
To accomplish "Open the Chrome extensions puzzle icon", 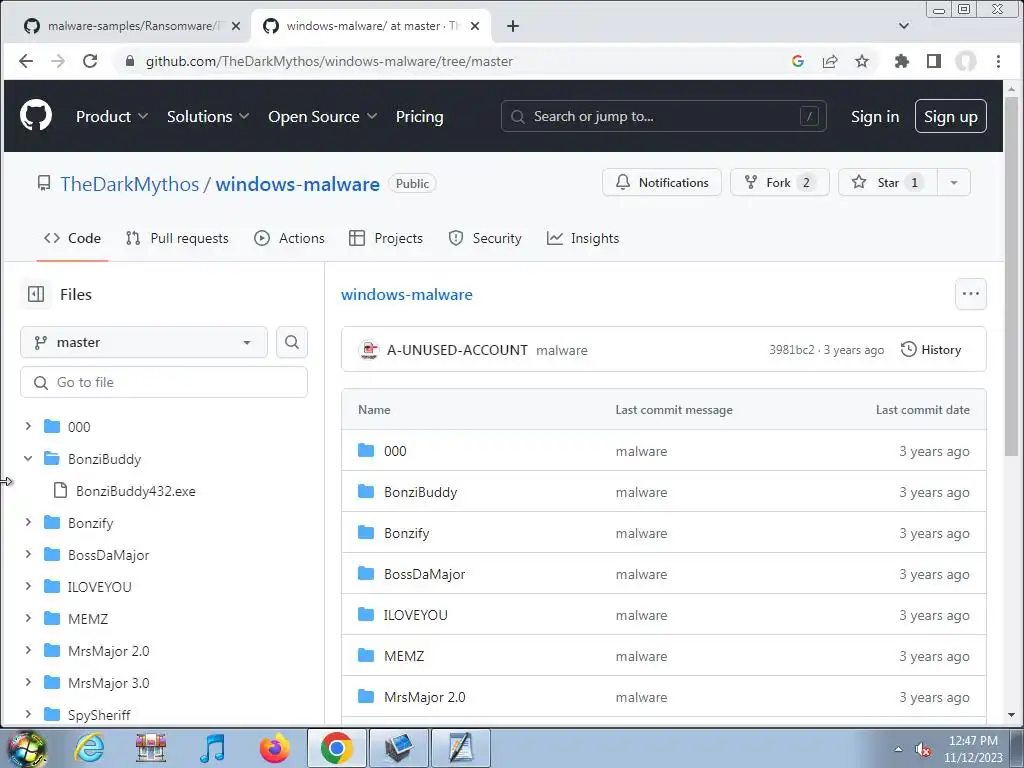I will (x=901, y=61).
